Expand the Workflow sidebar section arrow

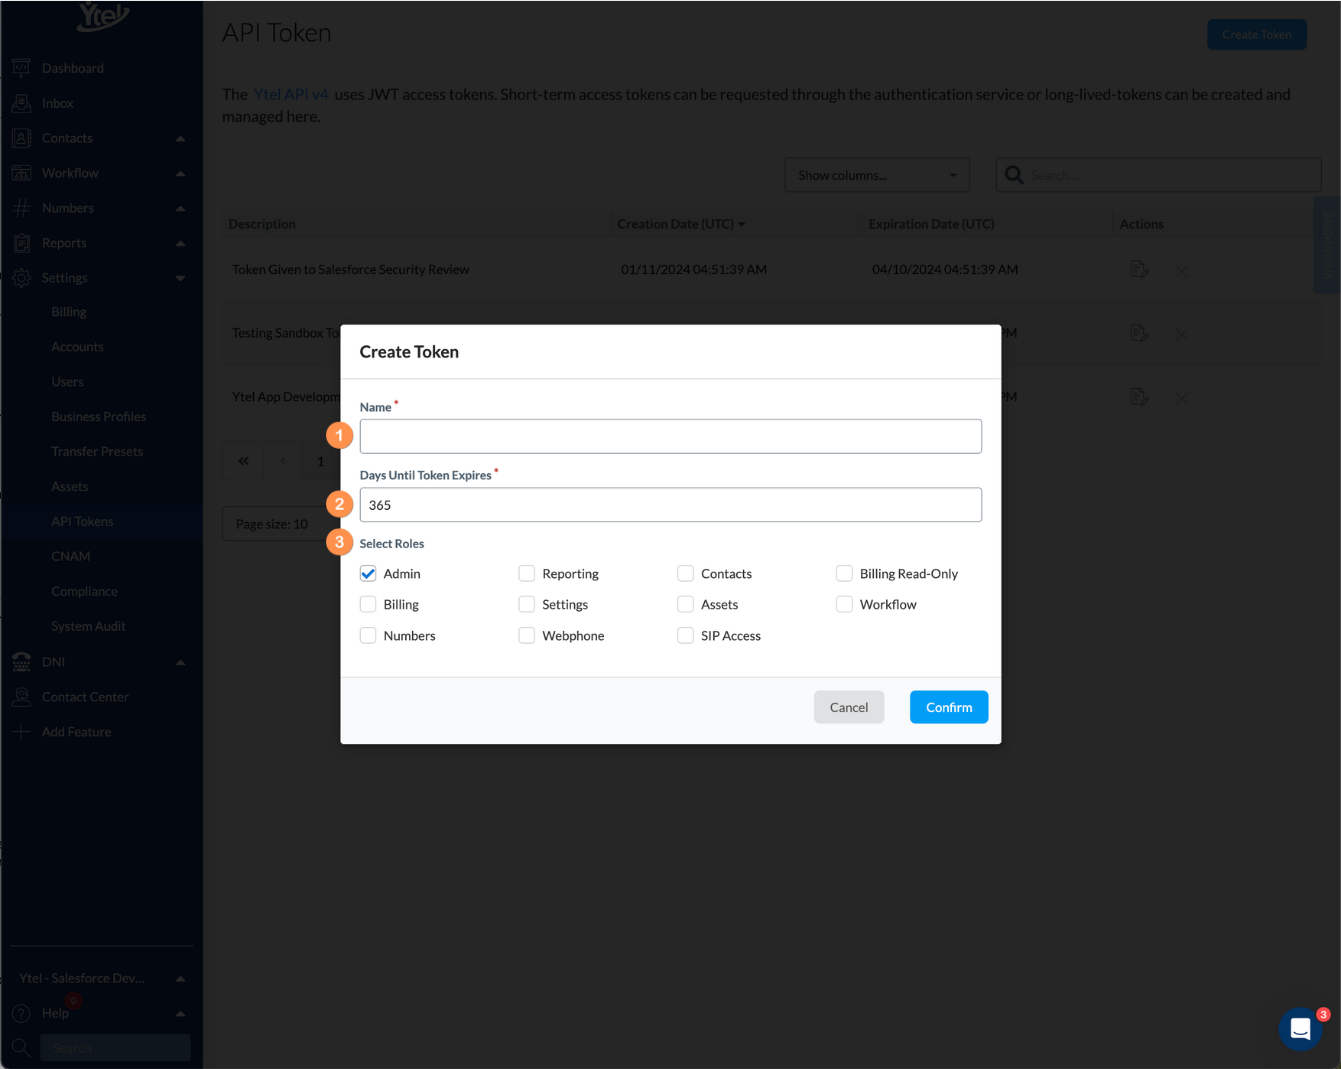click(180, 174)
